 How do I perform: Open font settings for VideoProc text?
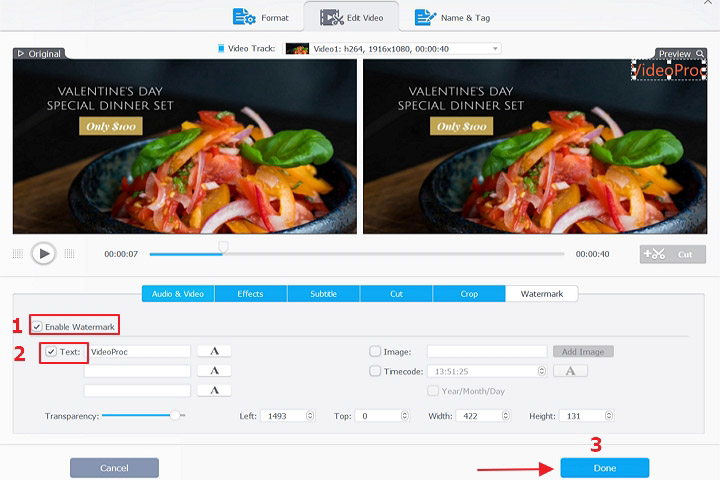point(214,351)
